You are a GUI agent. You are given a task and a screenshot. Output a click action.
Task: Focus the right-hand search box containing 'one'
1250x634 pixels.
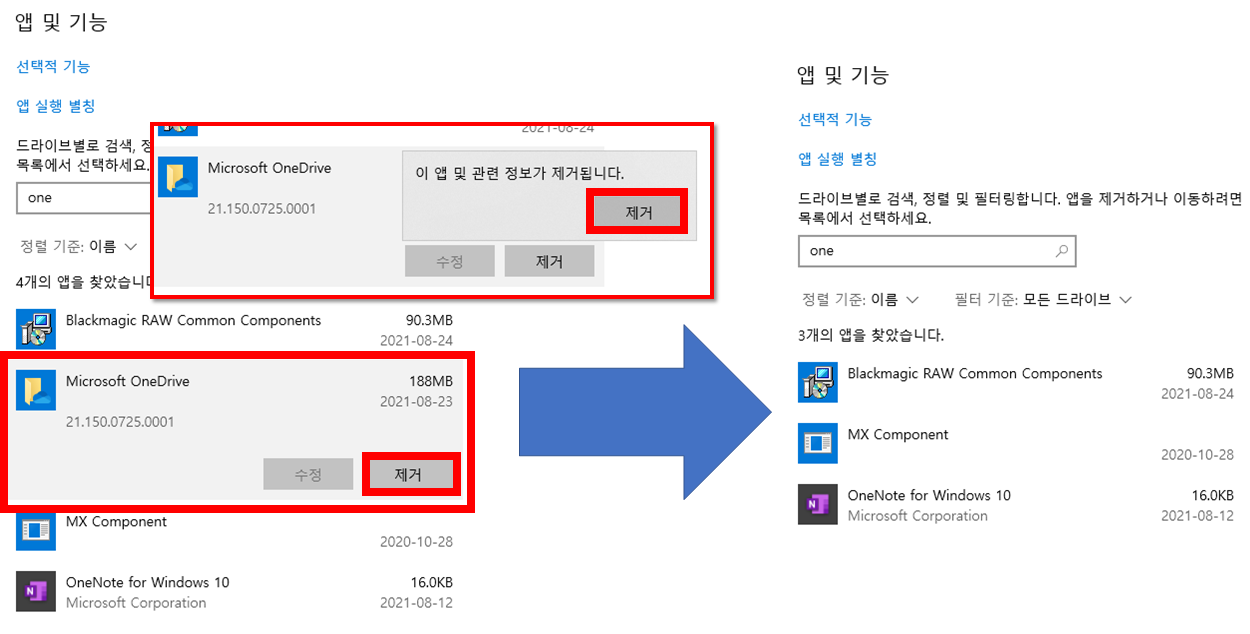point(937,251)
